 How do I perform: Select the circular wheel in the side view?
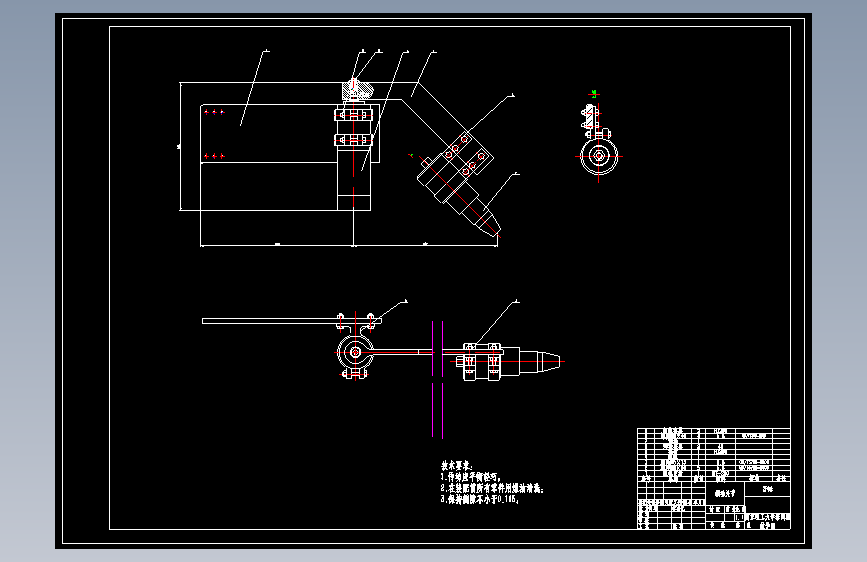(599, 156)
